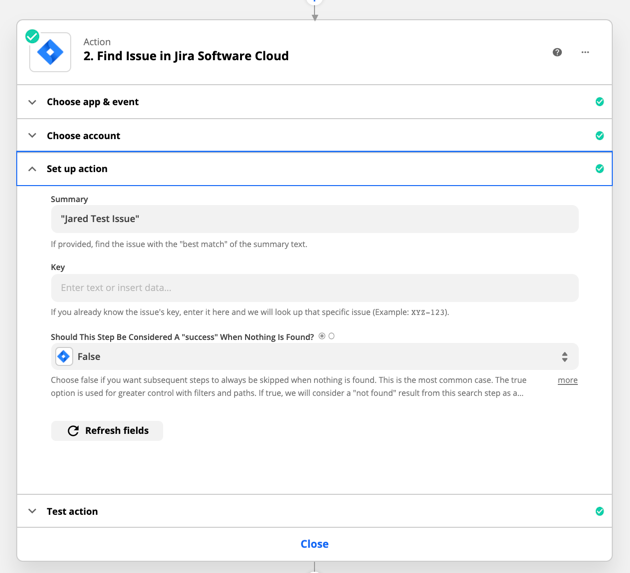
Task: Select the second radio option beside success question
Action: (x=331, y=336)
